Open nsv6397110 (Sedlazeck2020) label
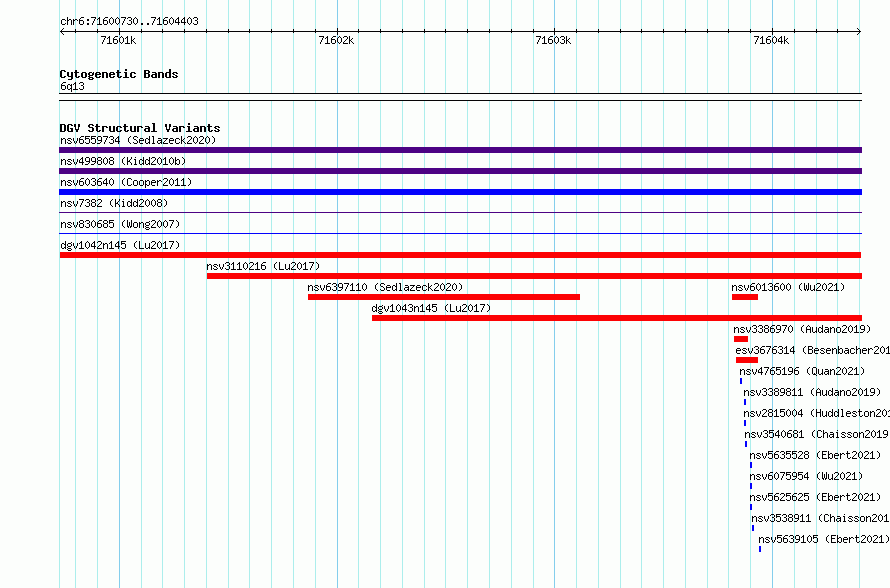 [x=385, y=287]
